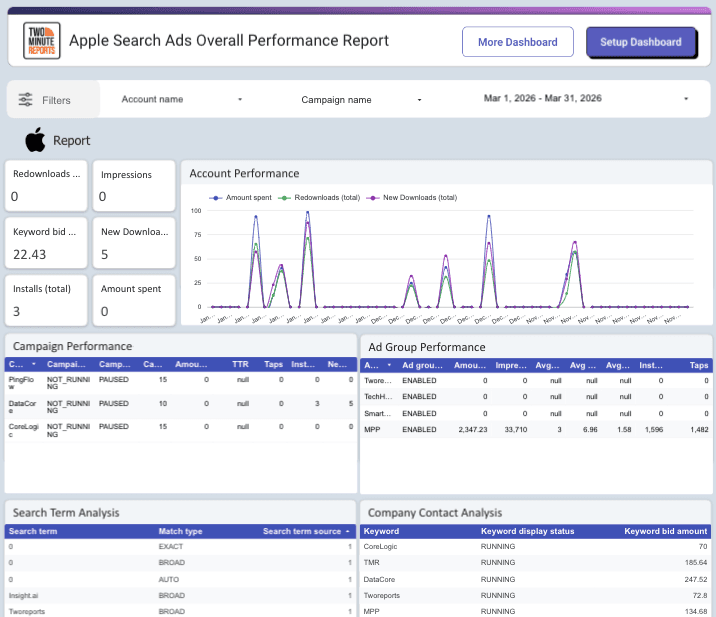Click the Two Minute Reports logo
The height and width of the screenshot is (617, 716).
pos(42,41)
